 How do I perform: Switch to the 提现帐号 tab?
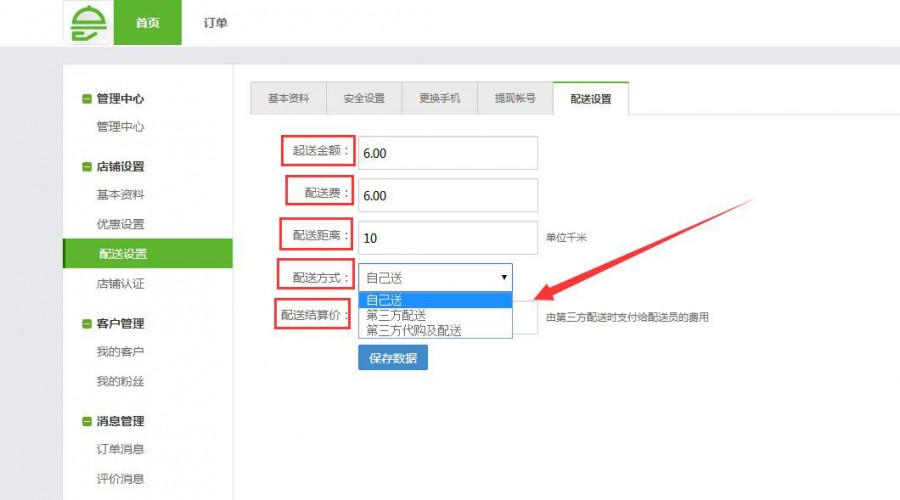pyautogui.click(x=515, y=98)
